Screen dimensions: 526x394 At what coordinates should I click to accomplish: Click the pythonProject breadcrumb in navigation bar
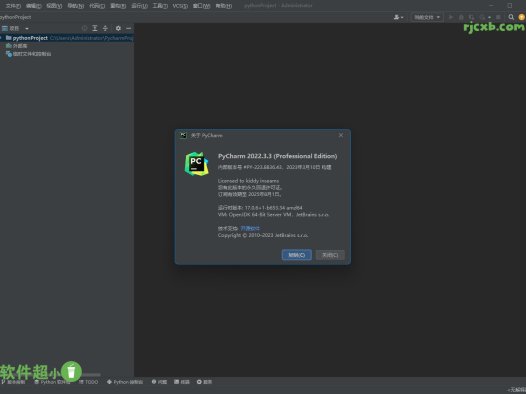[x=15, y=17]
